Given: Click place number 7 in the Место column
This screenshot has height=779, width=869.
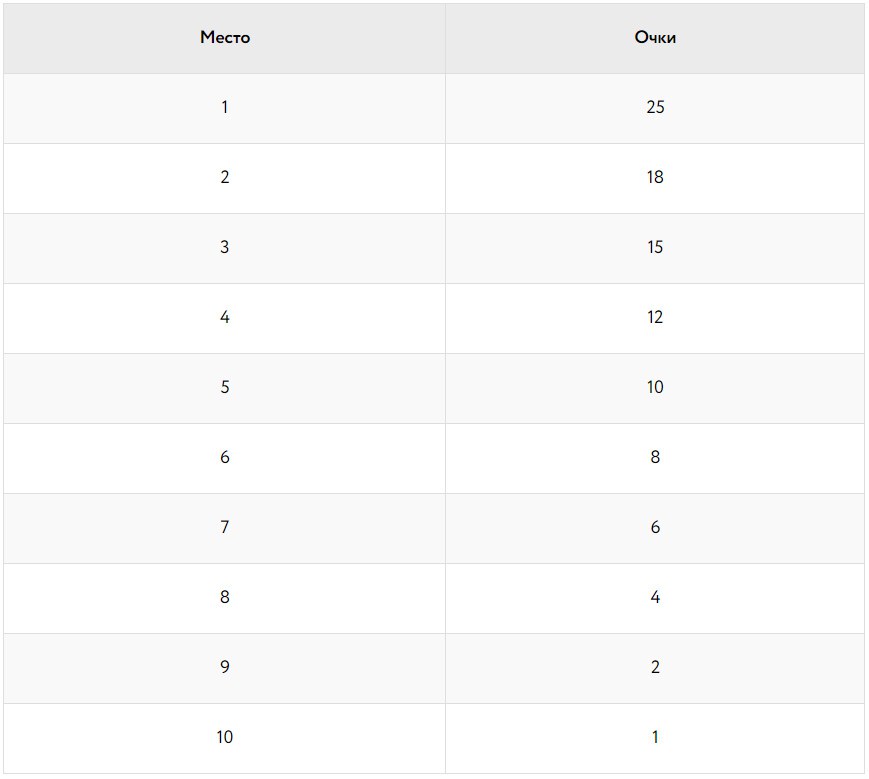Looking at the screenshot, I should pyautogui.click(x=224, y=527).
